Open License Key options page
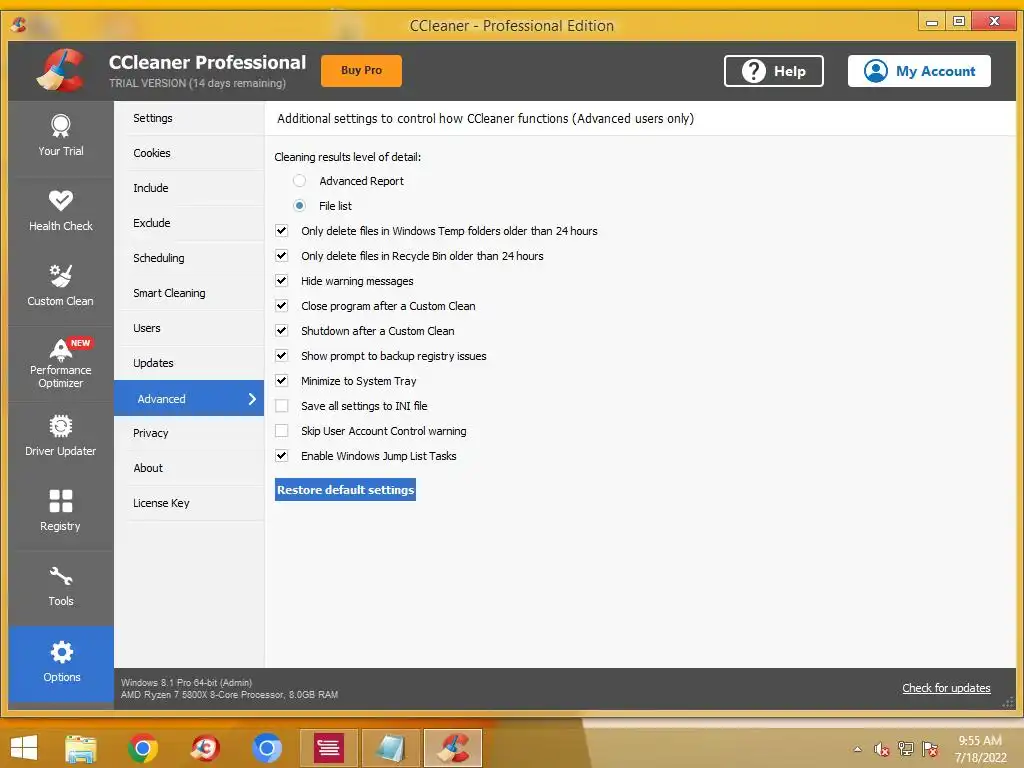This screenshot has width=1024, height=768. coord(189,503)
